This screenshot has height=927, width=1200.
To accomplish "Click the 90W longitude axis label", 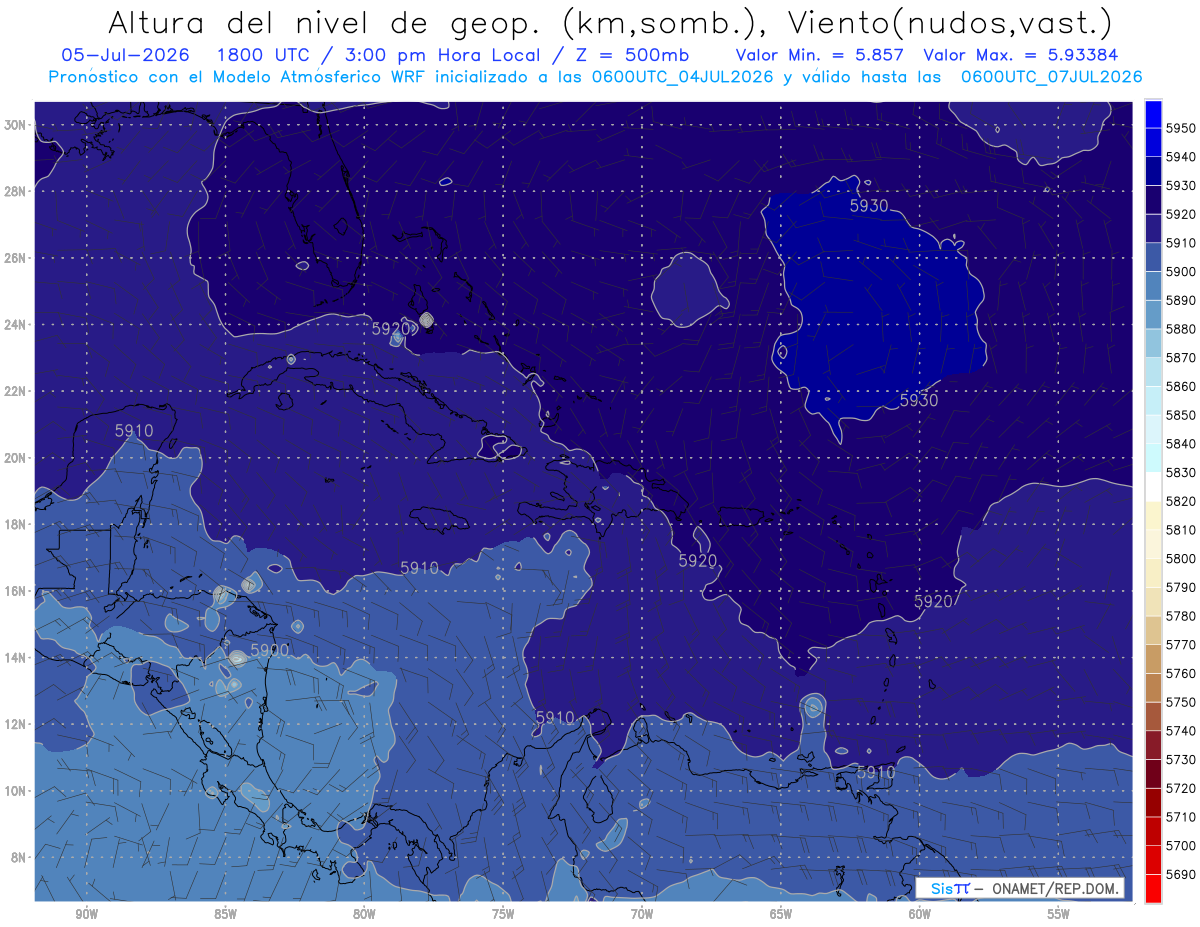I will click(86, 914).
